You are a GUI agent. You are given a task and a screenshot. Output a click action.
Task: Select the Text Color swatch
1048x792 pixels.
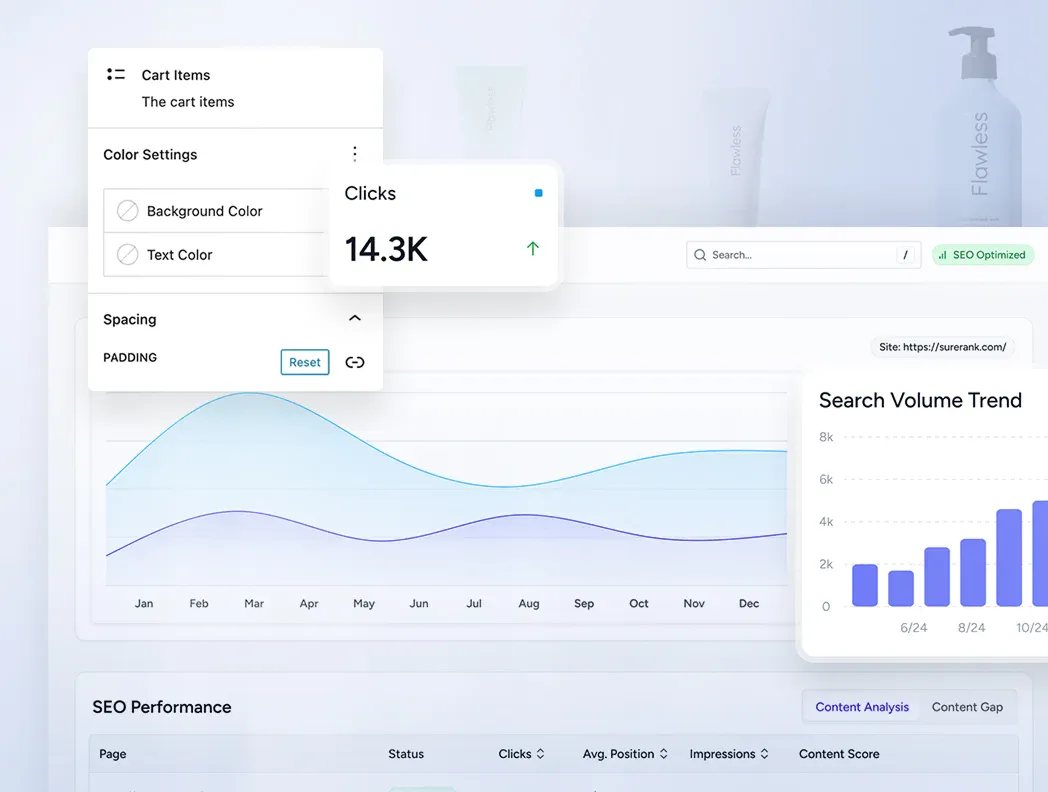[128, 255]
